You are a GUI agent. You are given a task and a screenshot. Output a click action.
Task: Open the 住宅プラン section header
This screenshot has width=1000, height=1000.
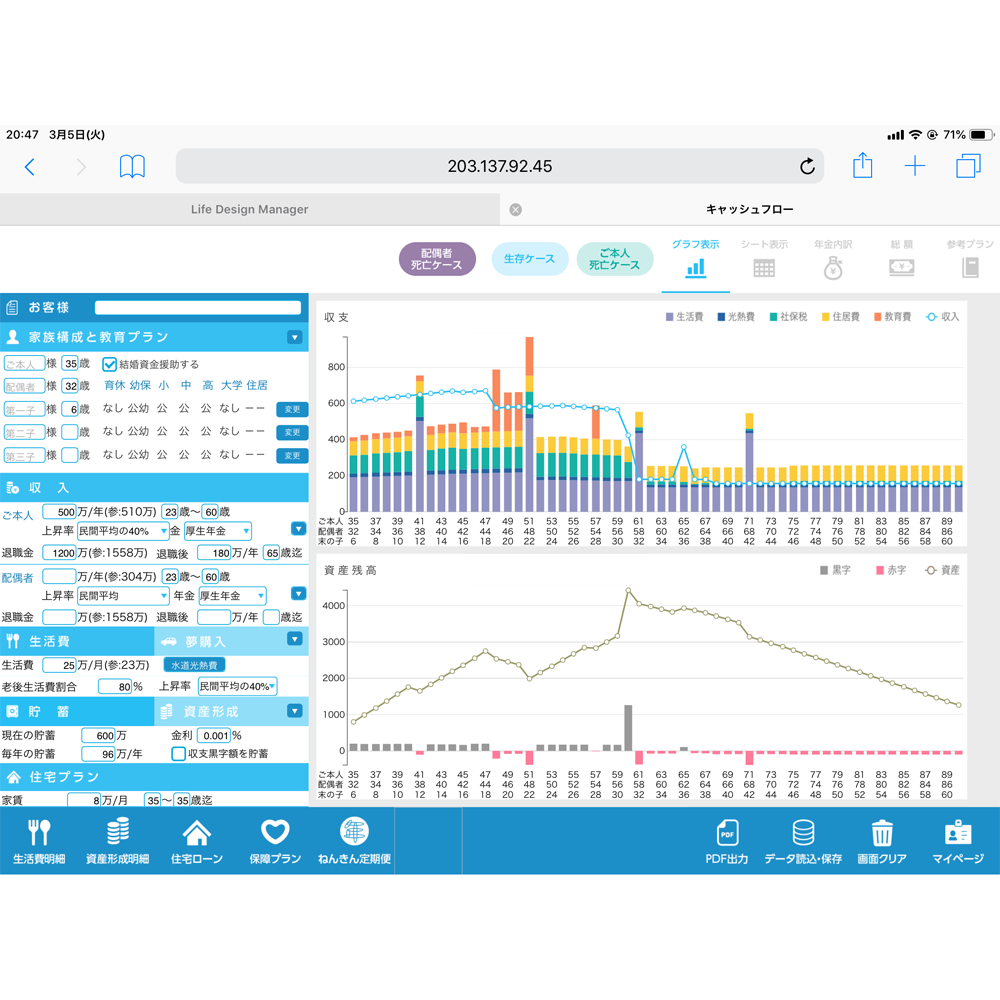154,777
